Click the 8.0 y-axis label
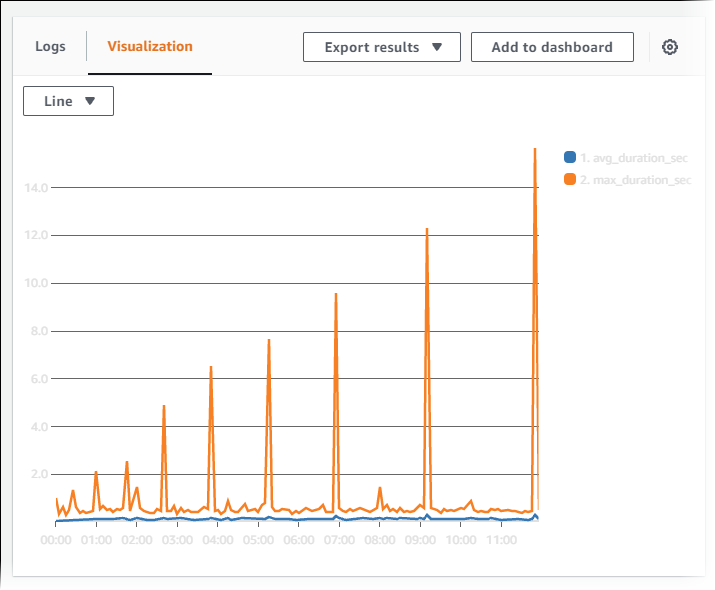715x590 pixels. coord(38,331)
